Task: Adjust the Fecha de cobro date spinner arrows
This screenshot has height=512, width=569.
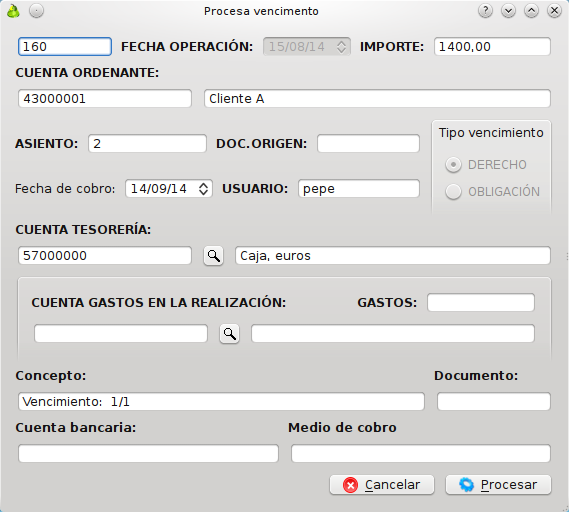Action: point(204,189)
